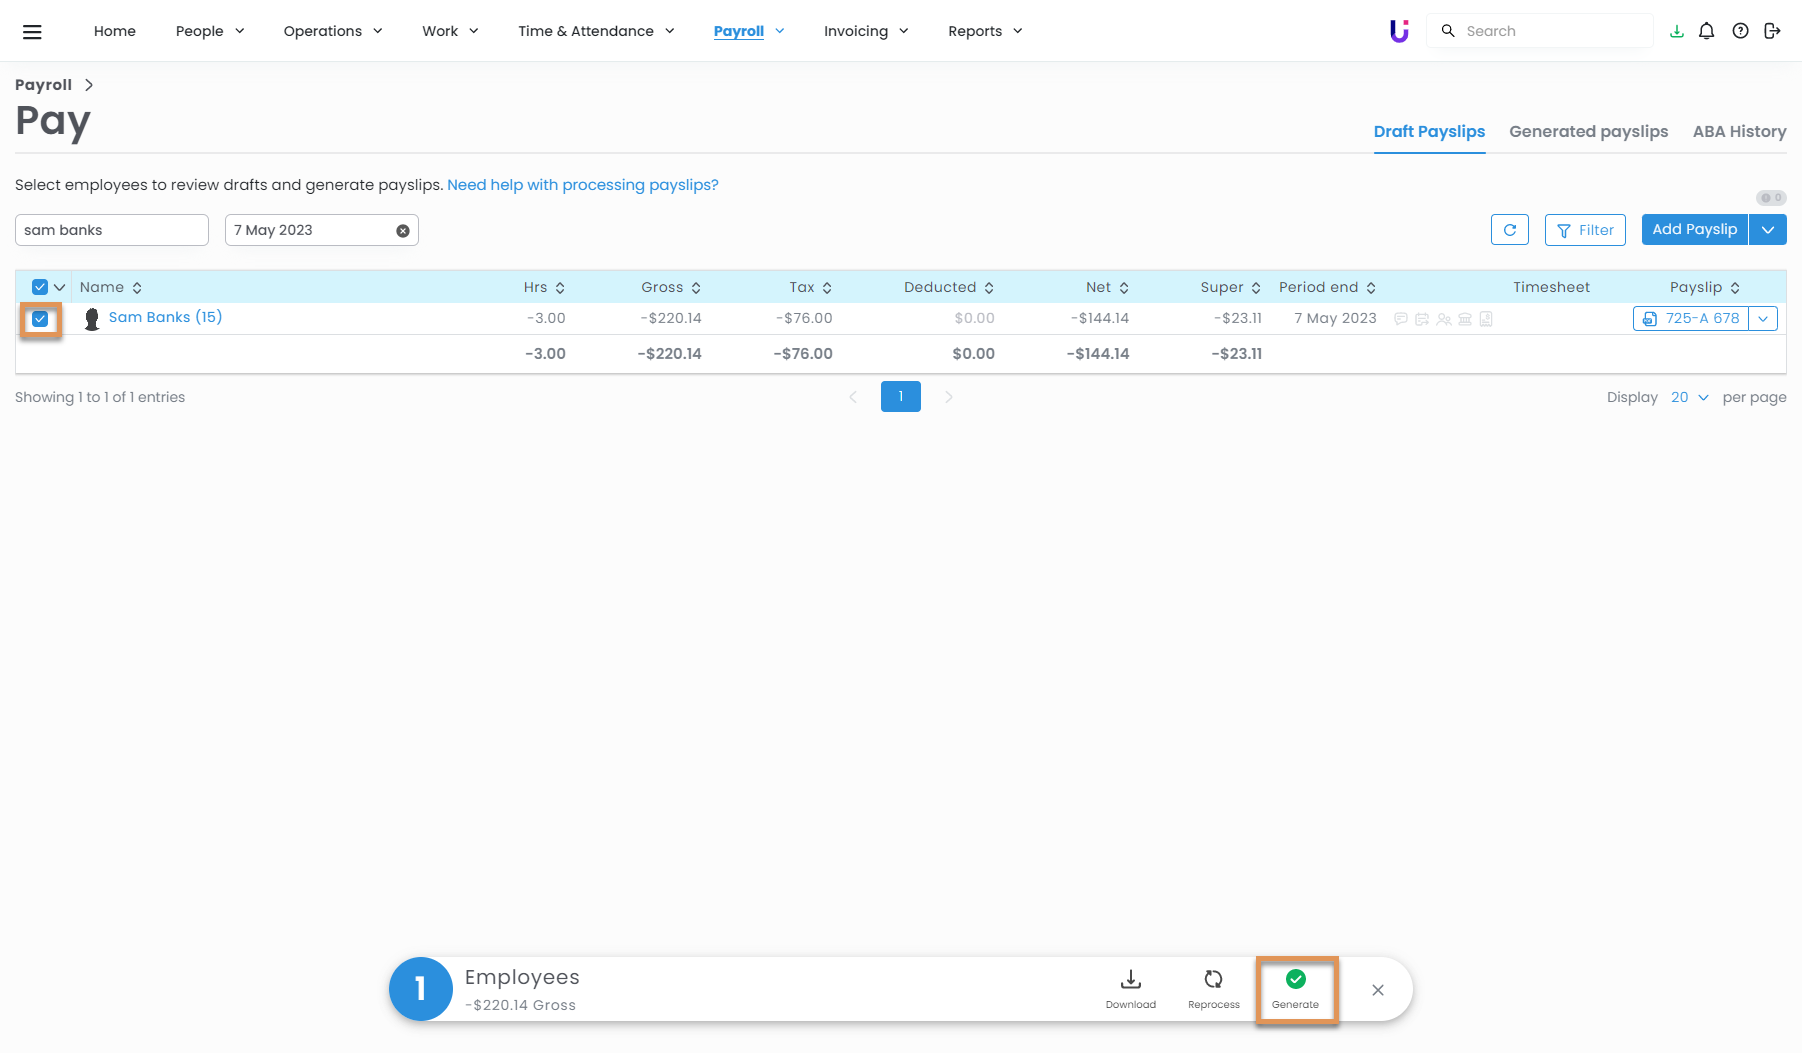This screenshot has width=1802, height=1053.
Task: Open the help question mark icon
Action: [x=1740, y=31]
